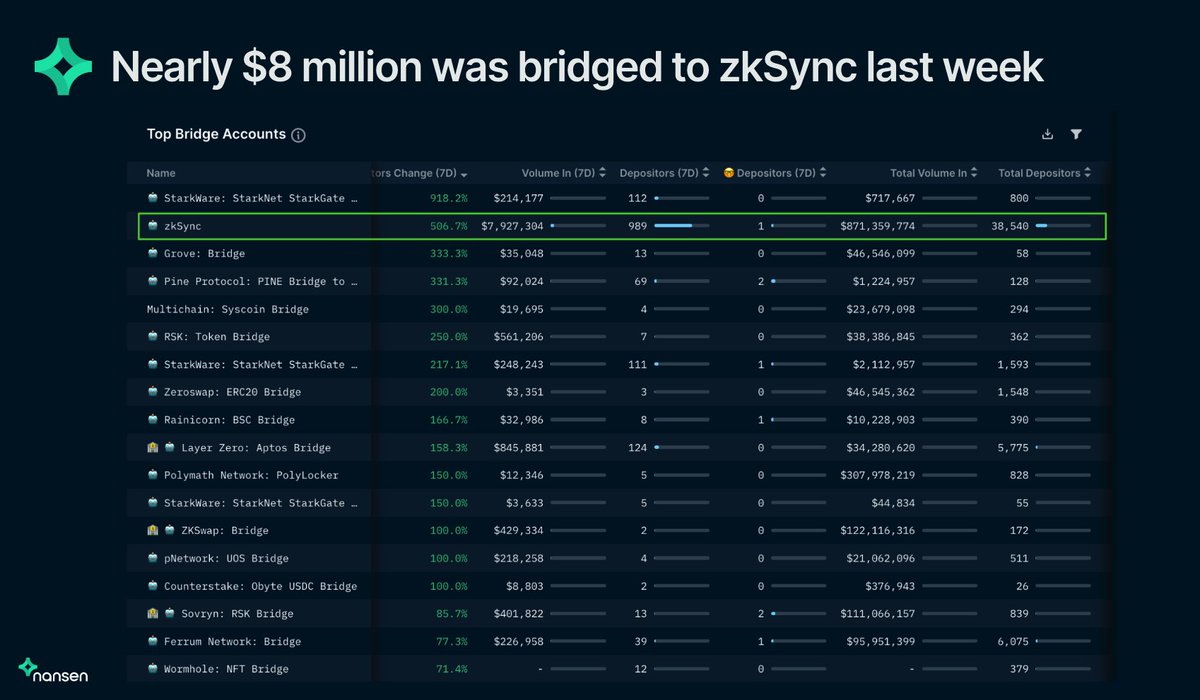Reverse the Change (7D) sort order arrow
Viewport: 1200px width, 700px height.
tap(463, 172)
